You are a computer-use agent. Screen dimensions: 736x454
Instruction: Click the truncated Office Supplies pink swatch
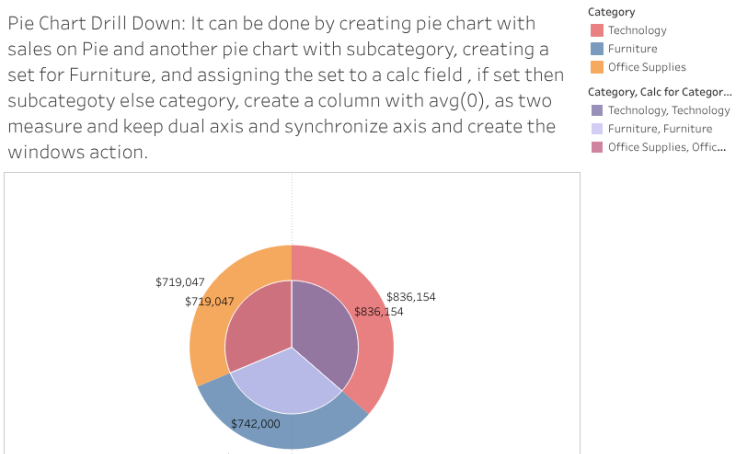point(595,147)
